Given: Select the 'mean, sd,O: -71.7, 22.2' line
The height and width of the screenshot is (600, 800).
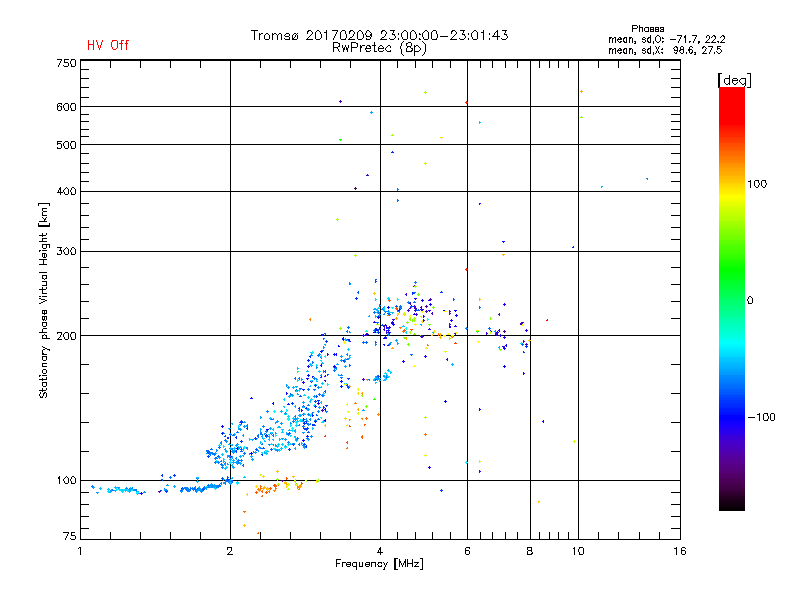Looking at the screenshot, I should [666, 39].
